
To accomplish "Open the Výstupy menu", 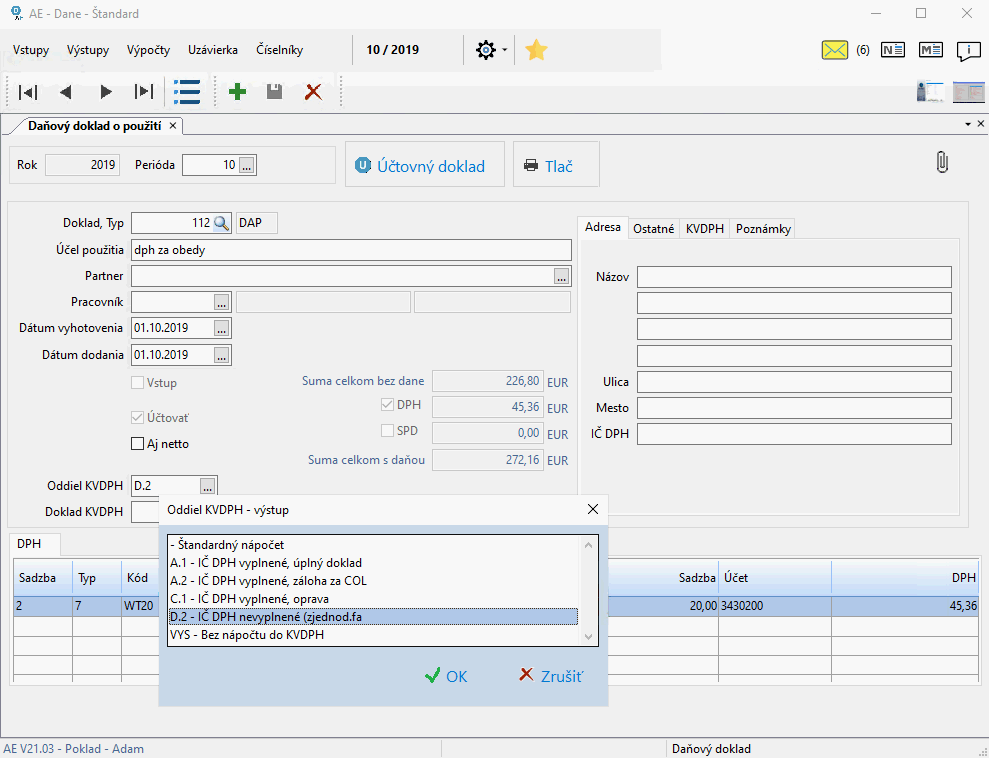I will (88, 50).
